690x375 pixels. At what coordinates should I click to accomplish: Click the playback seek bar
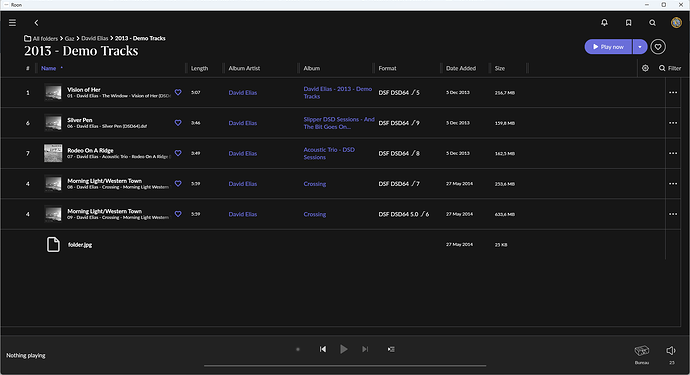(345, 365)
